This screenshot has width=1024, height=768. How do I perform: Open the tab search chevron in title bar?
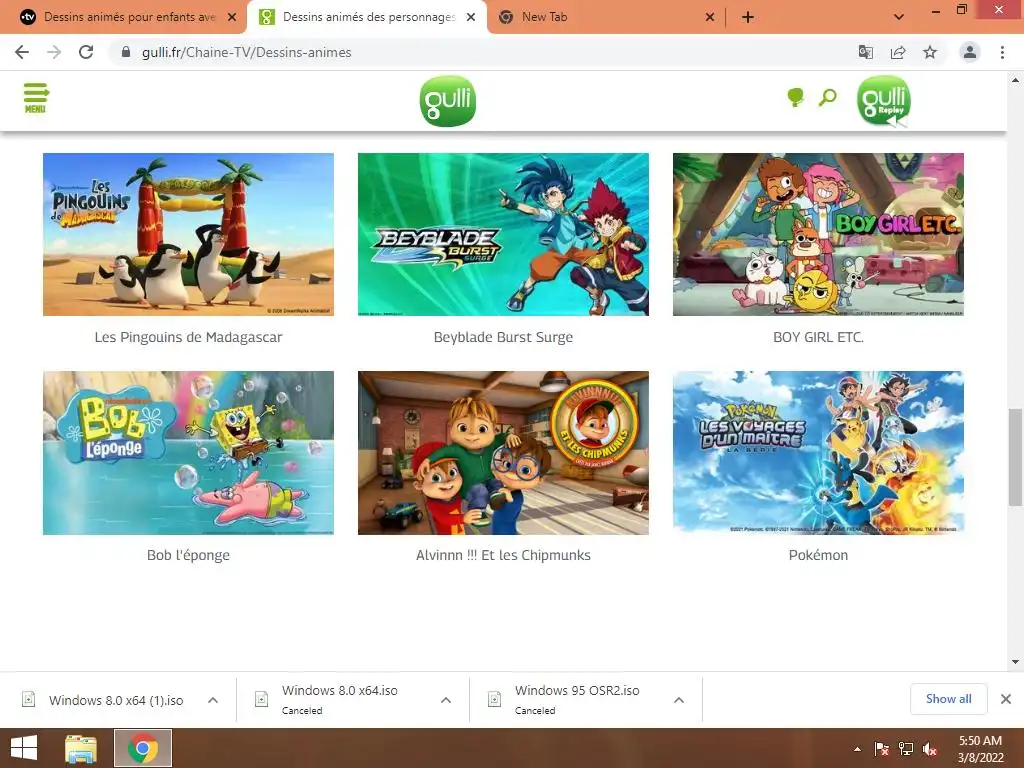899,17
